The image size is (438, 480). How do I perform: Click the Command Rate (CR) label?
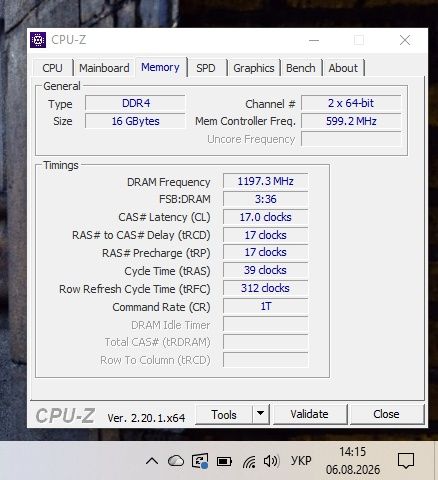[x=161, y=307]
